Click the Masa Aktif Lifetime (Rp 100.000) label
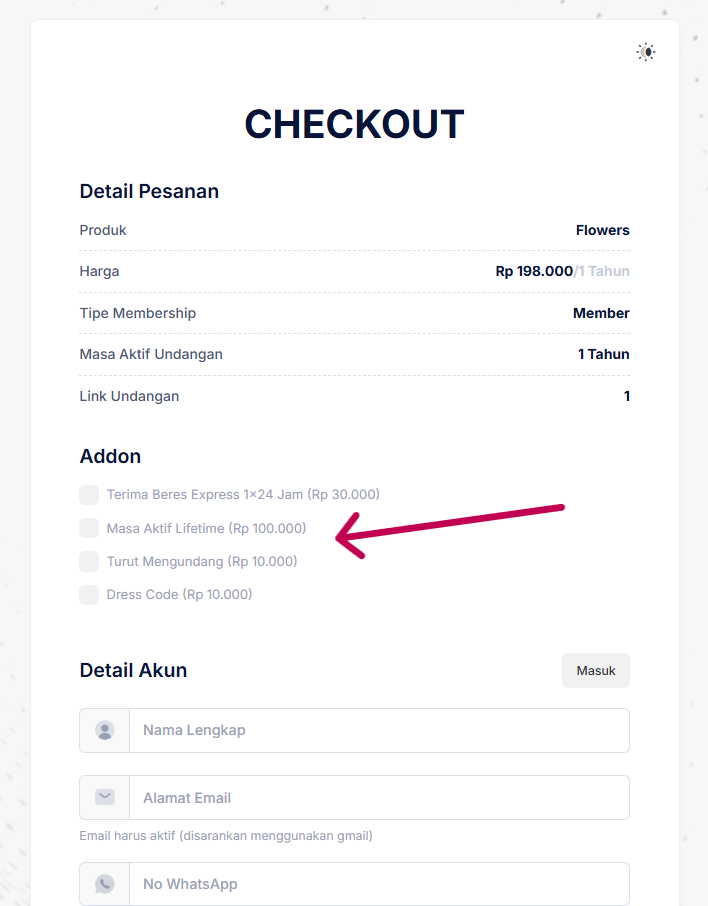This screenshot has height=906, width=708. pyautogui.click(x=207, y=528)
